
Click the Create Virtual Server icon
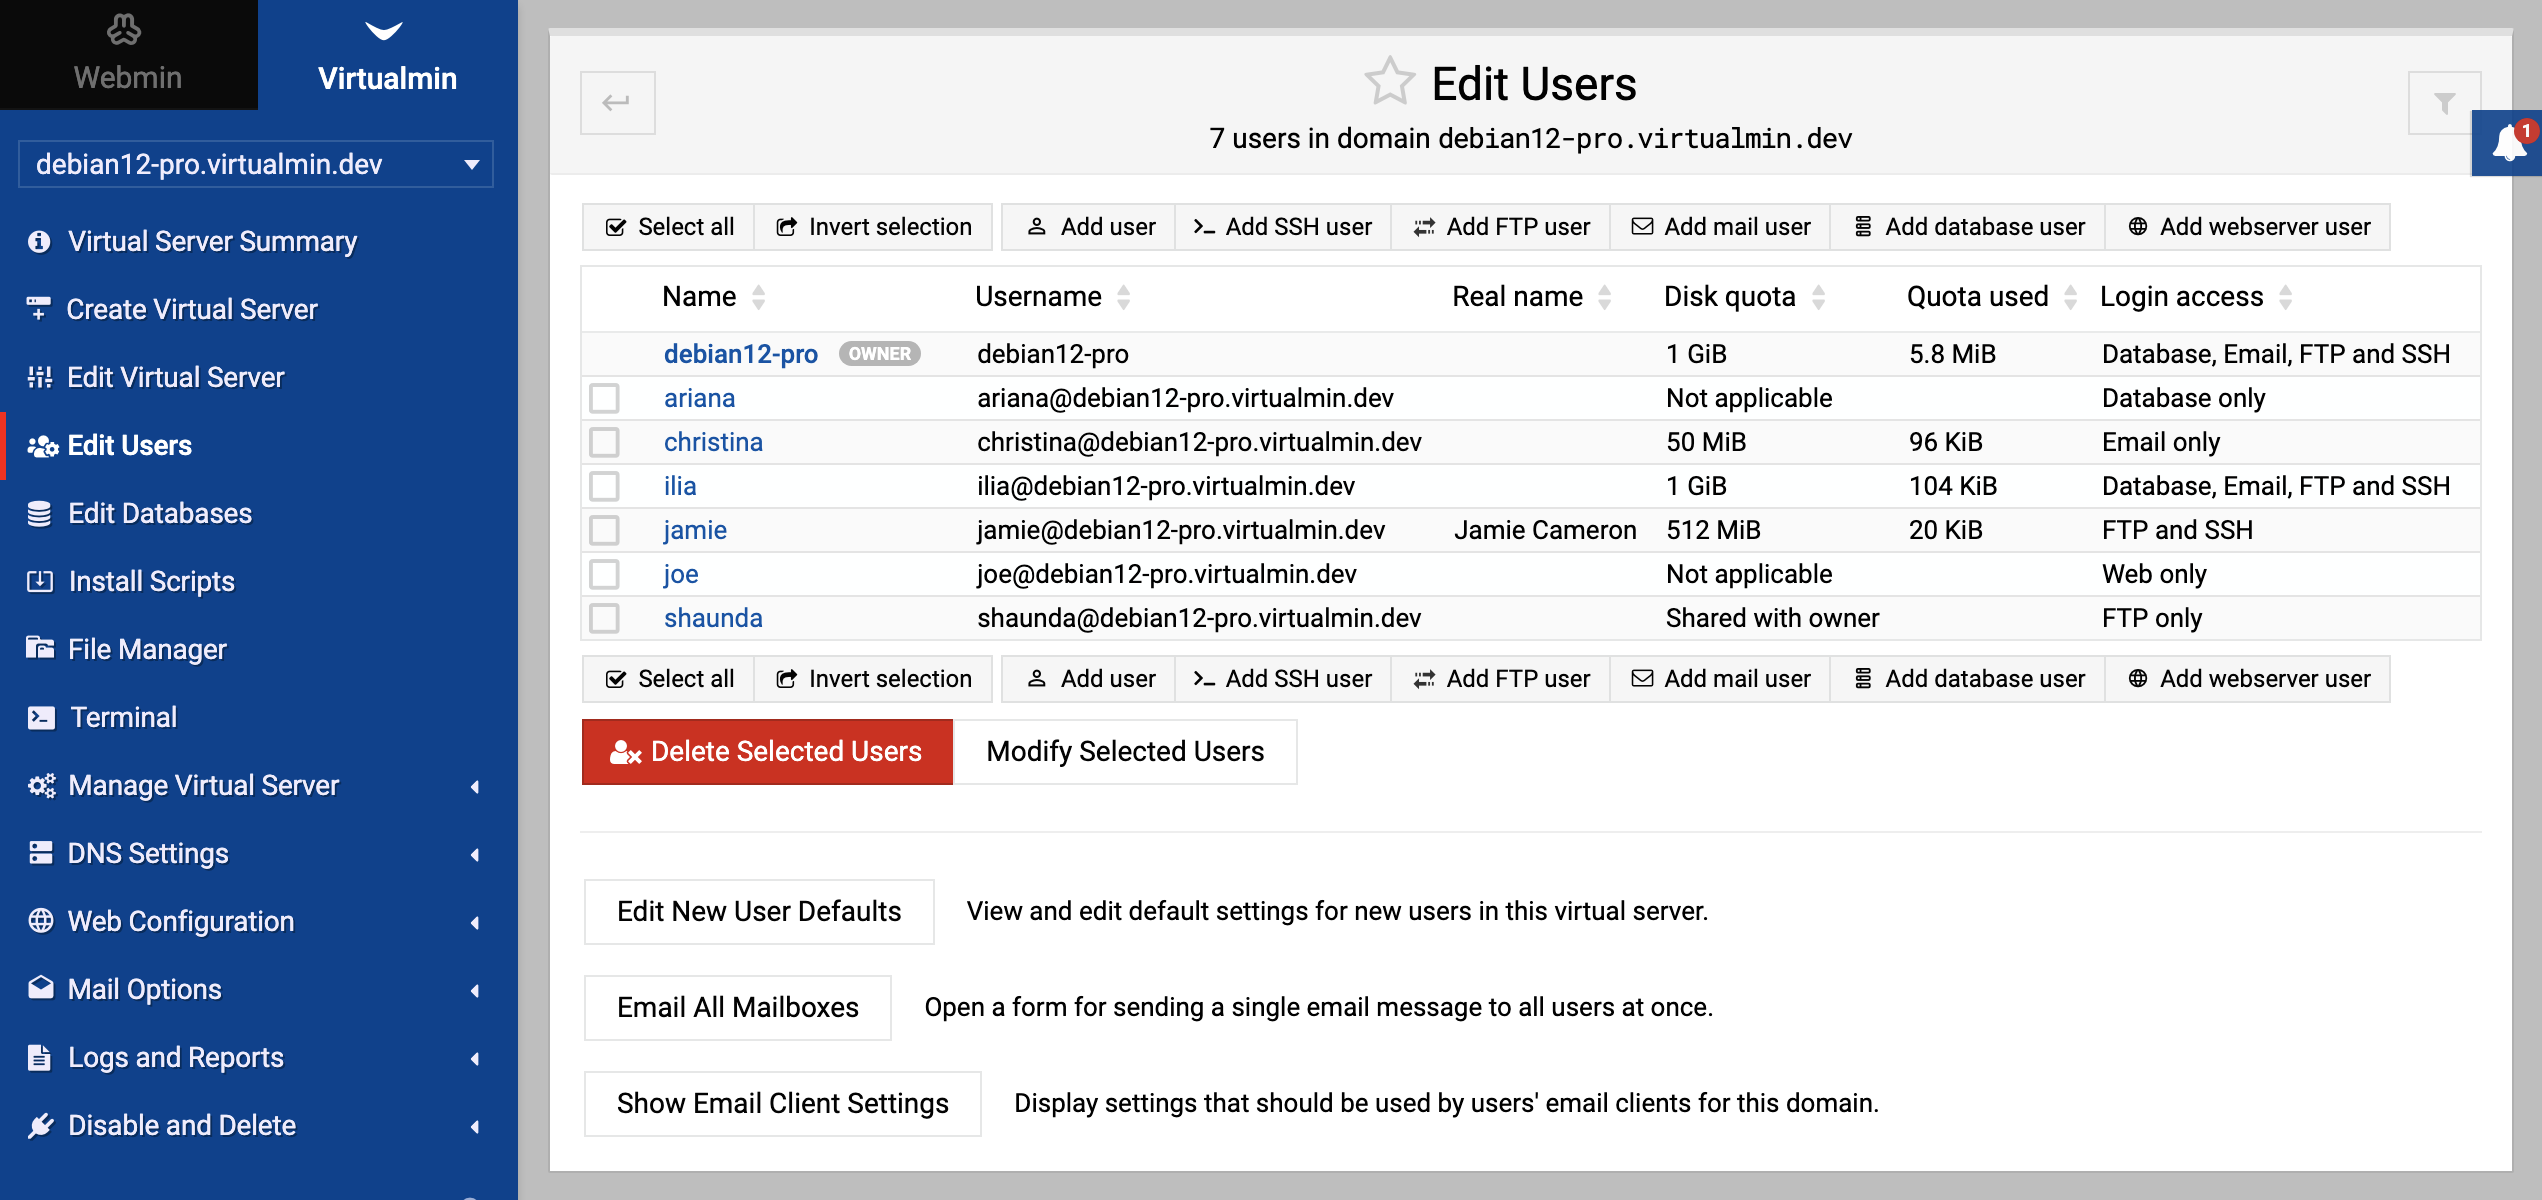39,309
